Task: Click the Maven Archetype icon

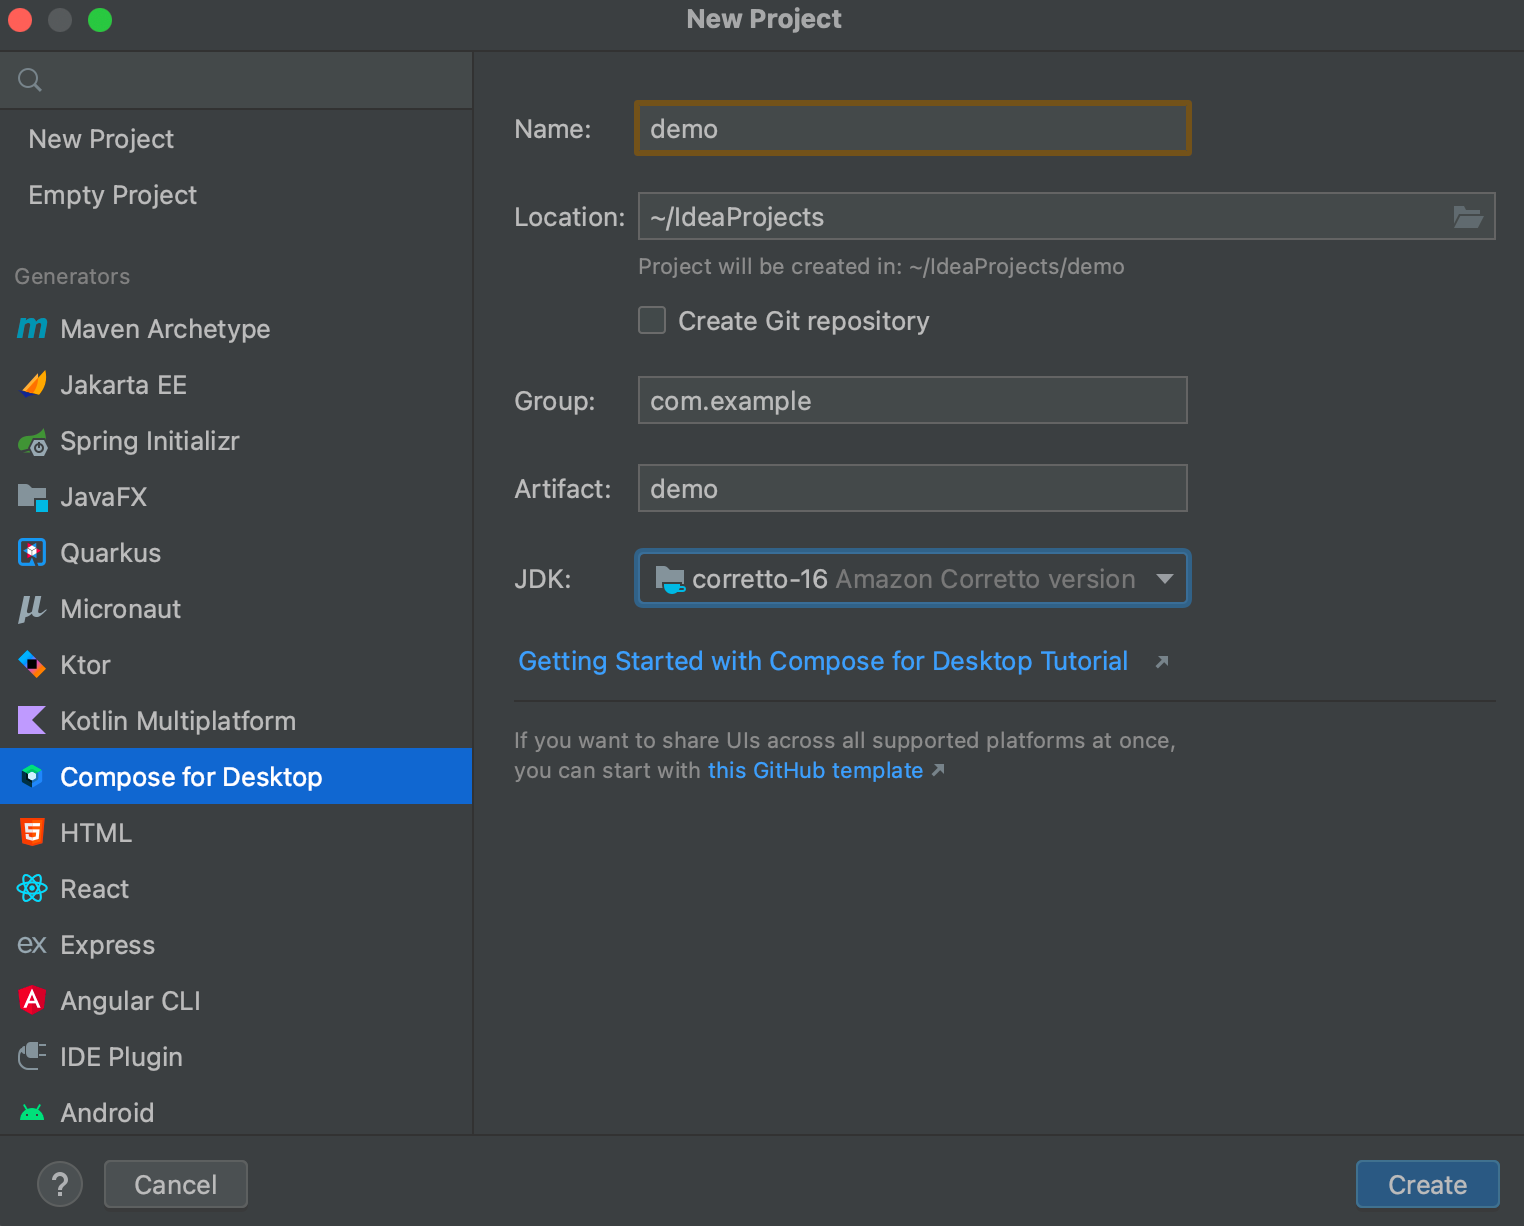Action: point(32,328)
